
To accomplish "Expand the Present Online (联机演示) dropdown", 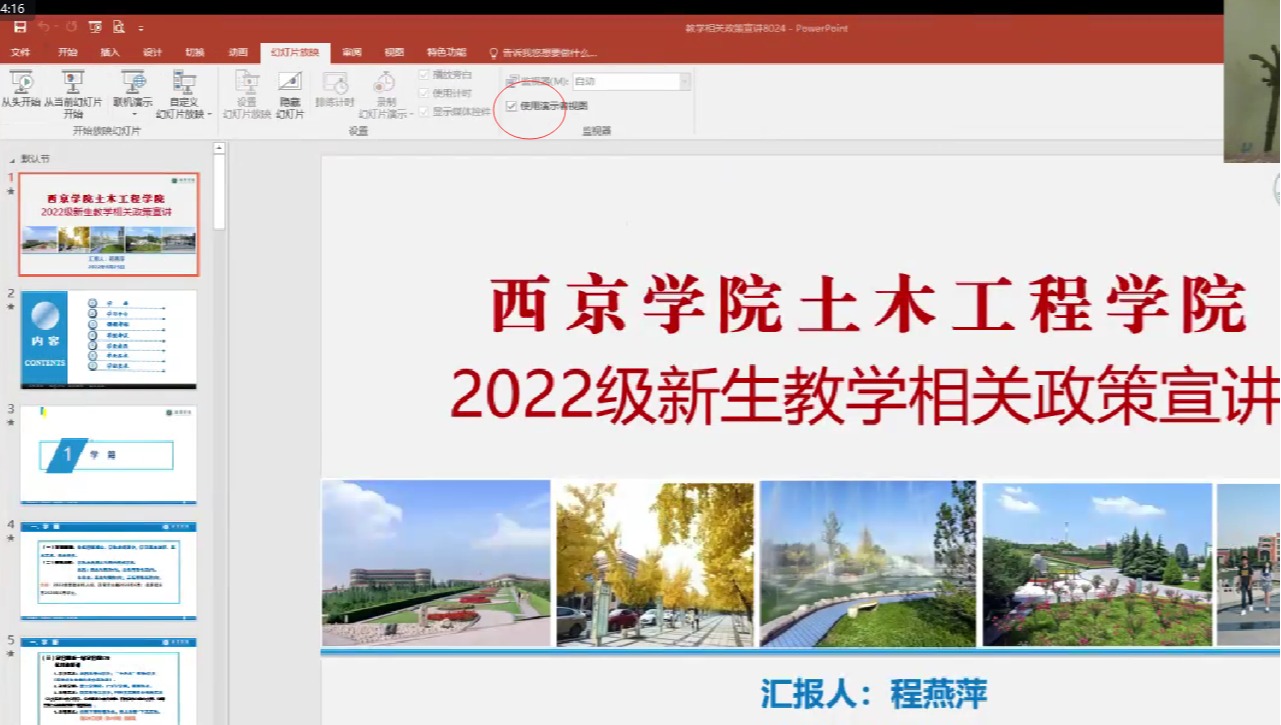I will (x=133, y=114).
